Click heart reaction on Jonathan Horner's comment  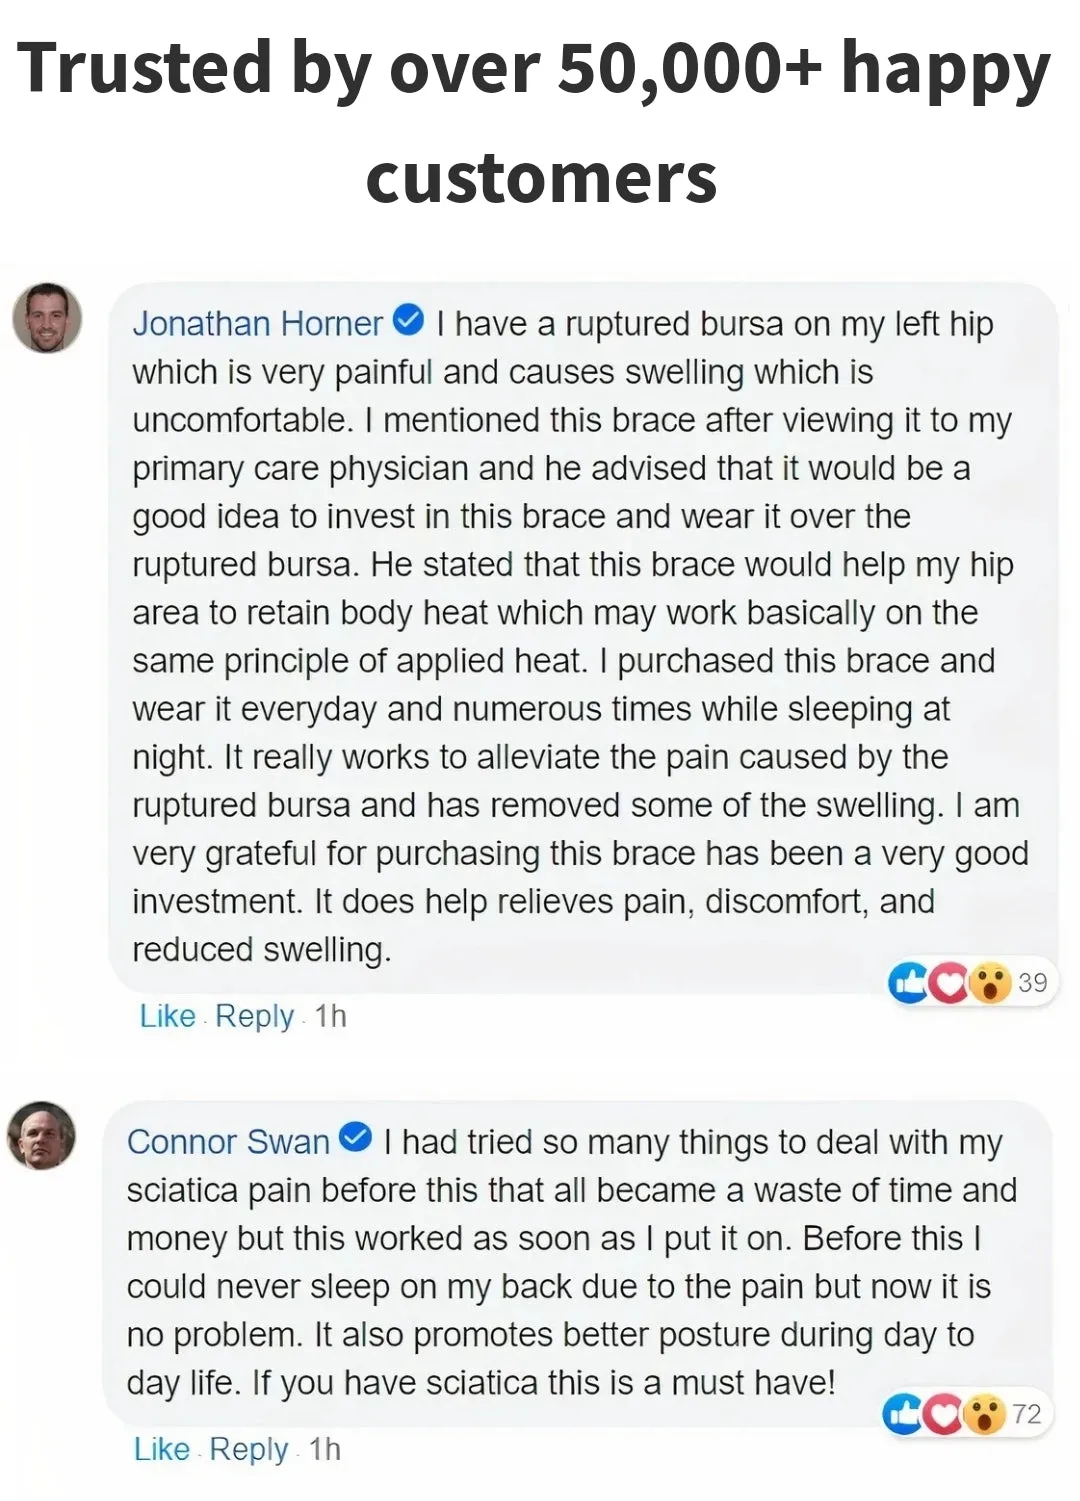pyautogui.click(x=948, y=983)
